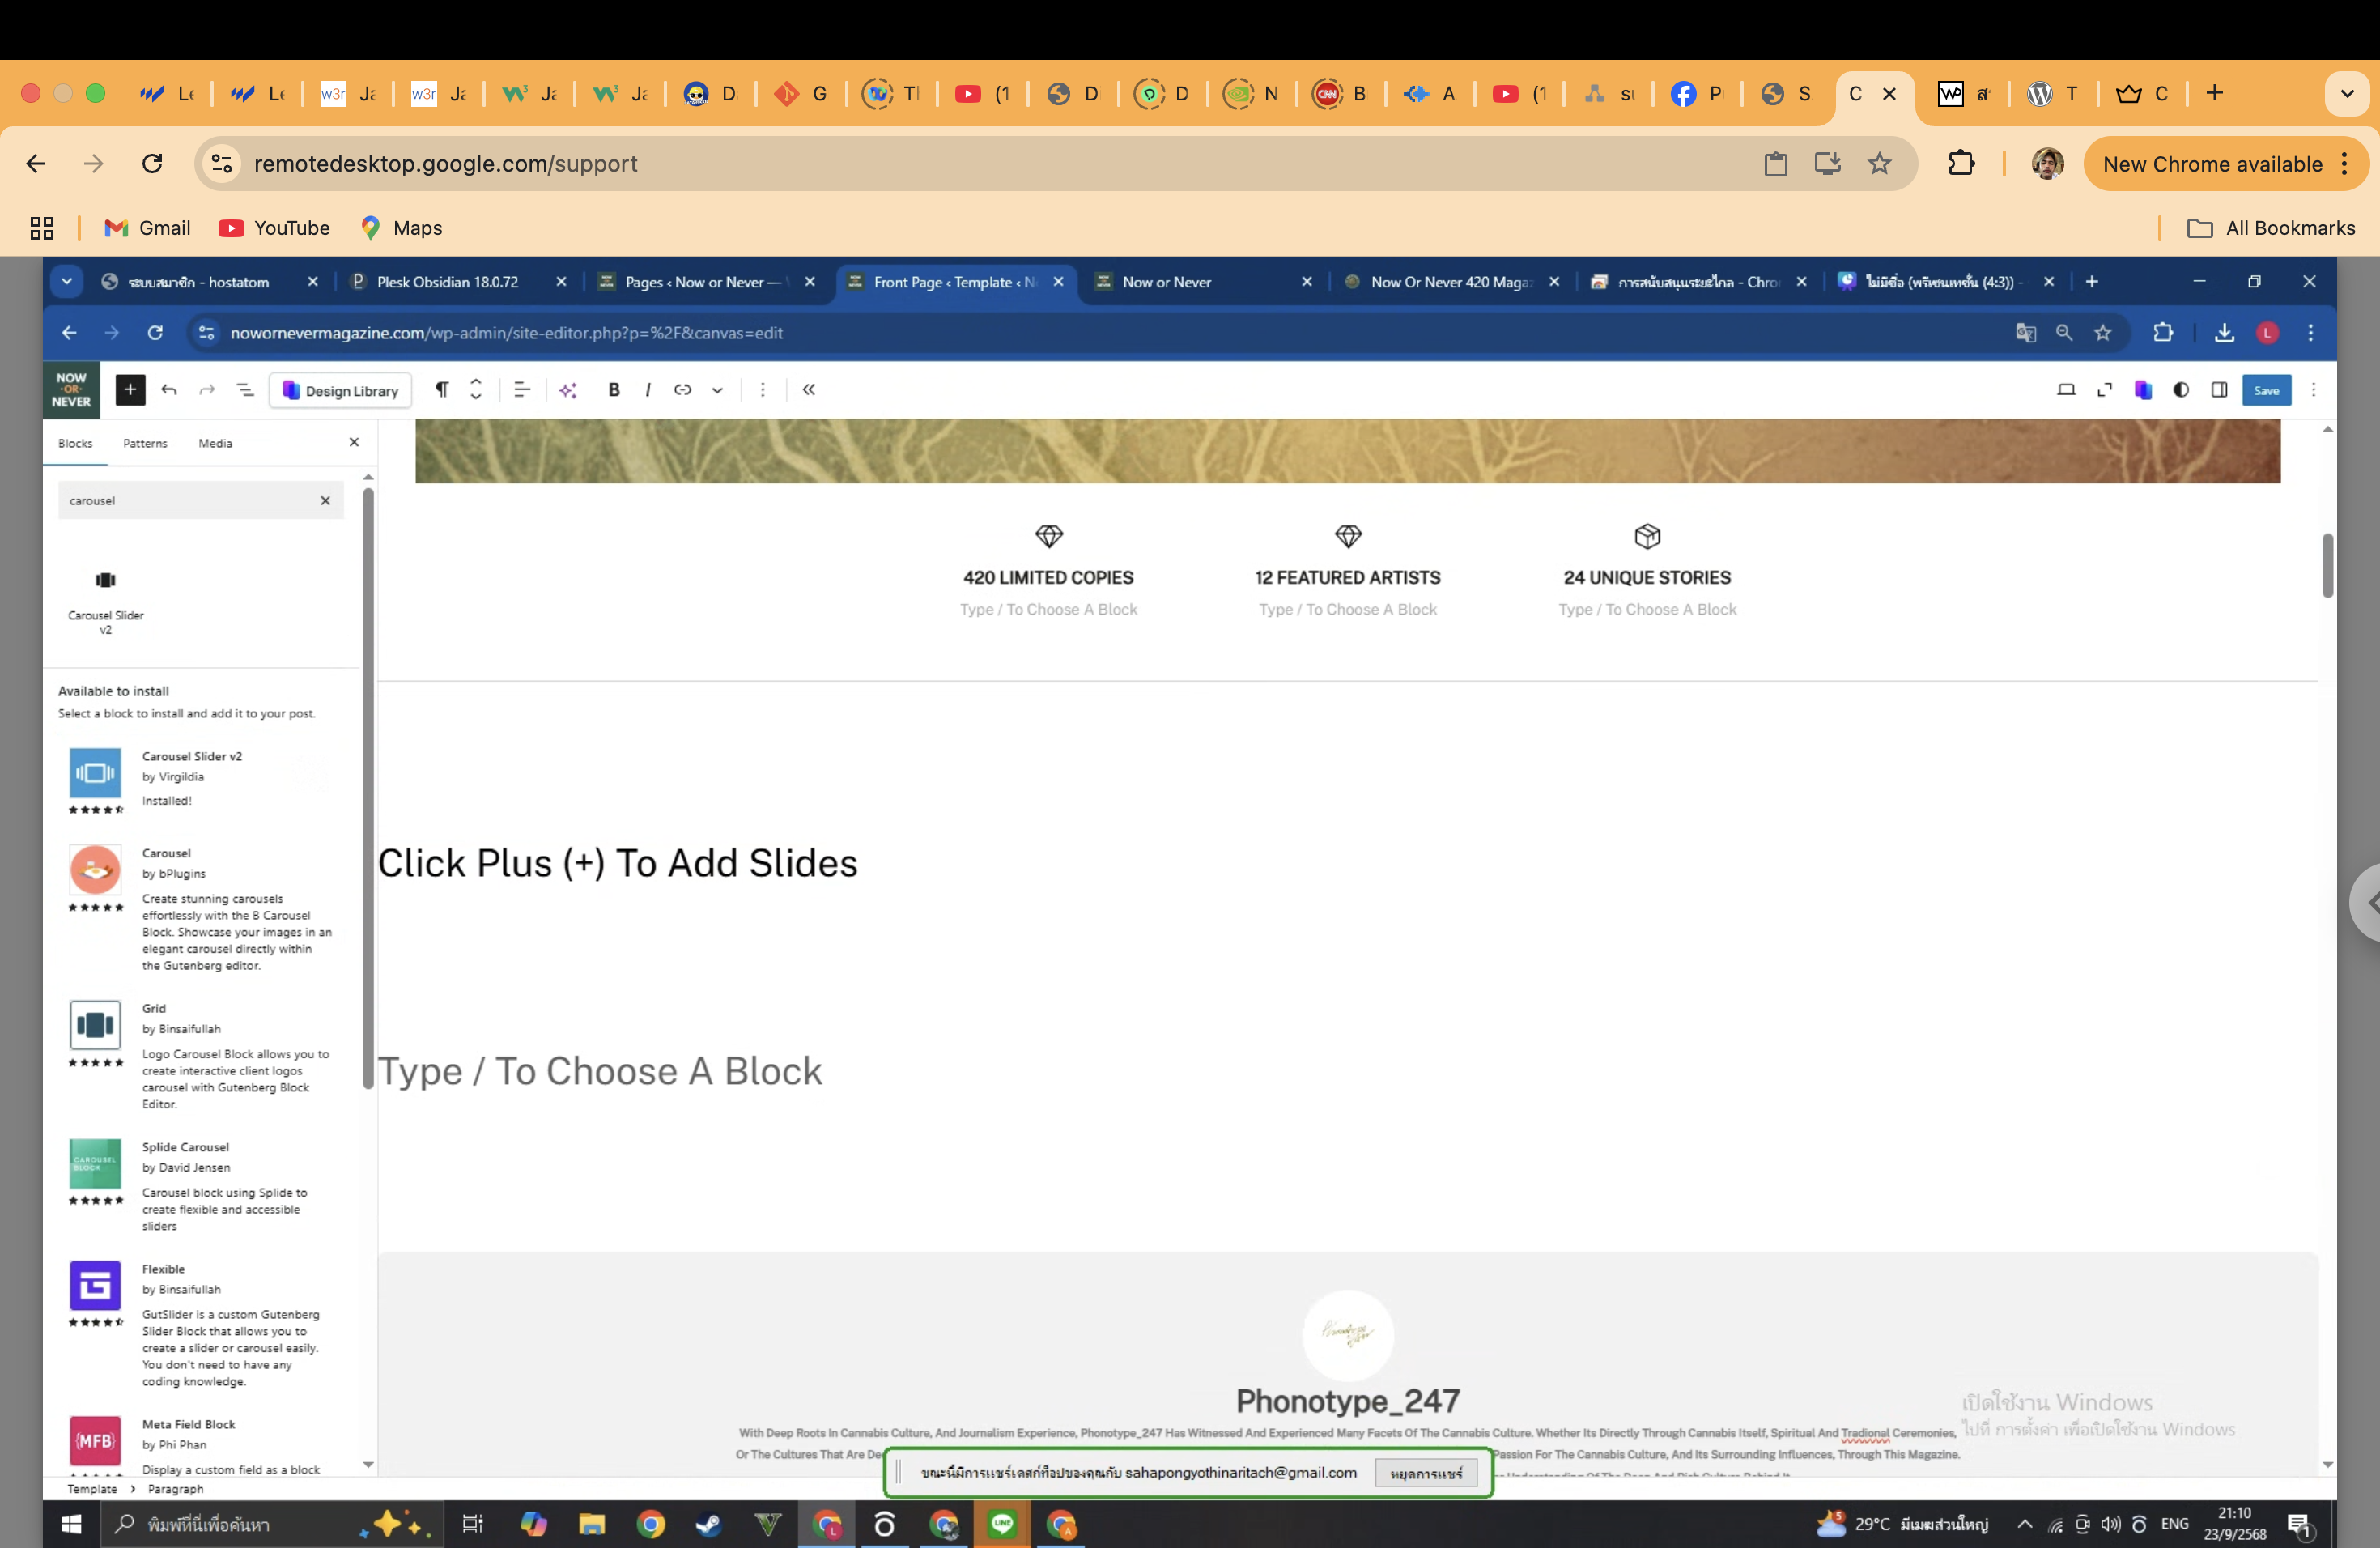
Task: Expand the more formatting options chevron
Action: point(717,390)
